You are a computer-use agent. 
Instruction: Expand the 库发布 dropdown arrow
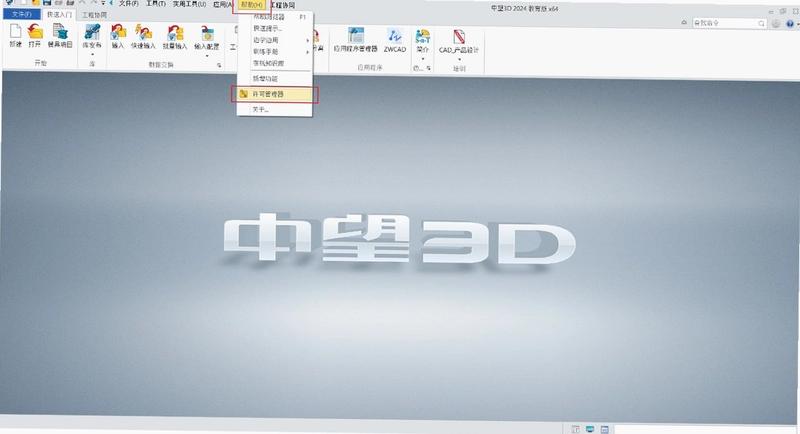click(92, 54)
